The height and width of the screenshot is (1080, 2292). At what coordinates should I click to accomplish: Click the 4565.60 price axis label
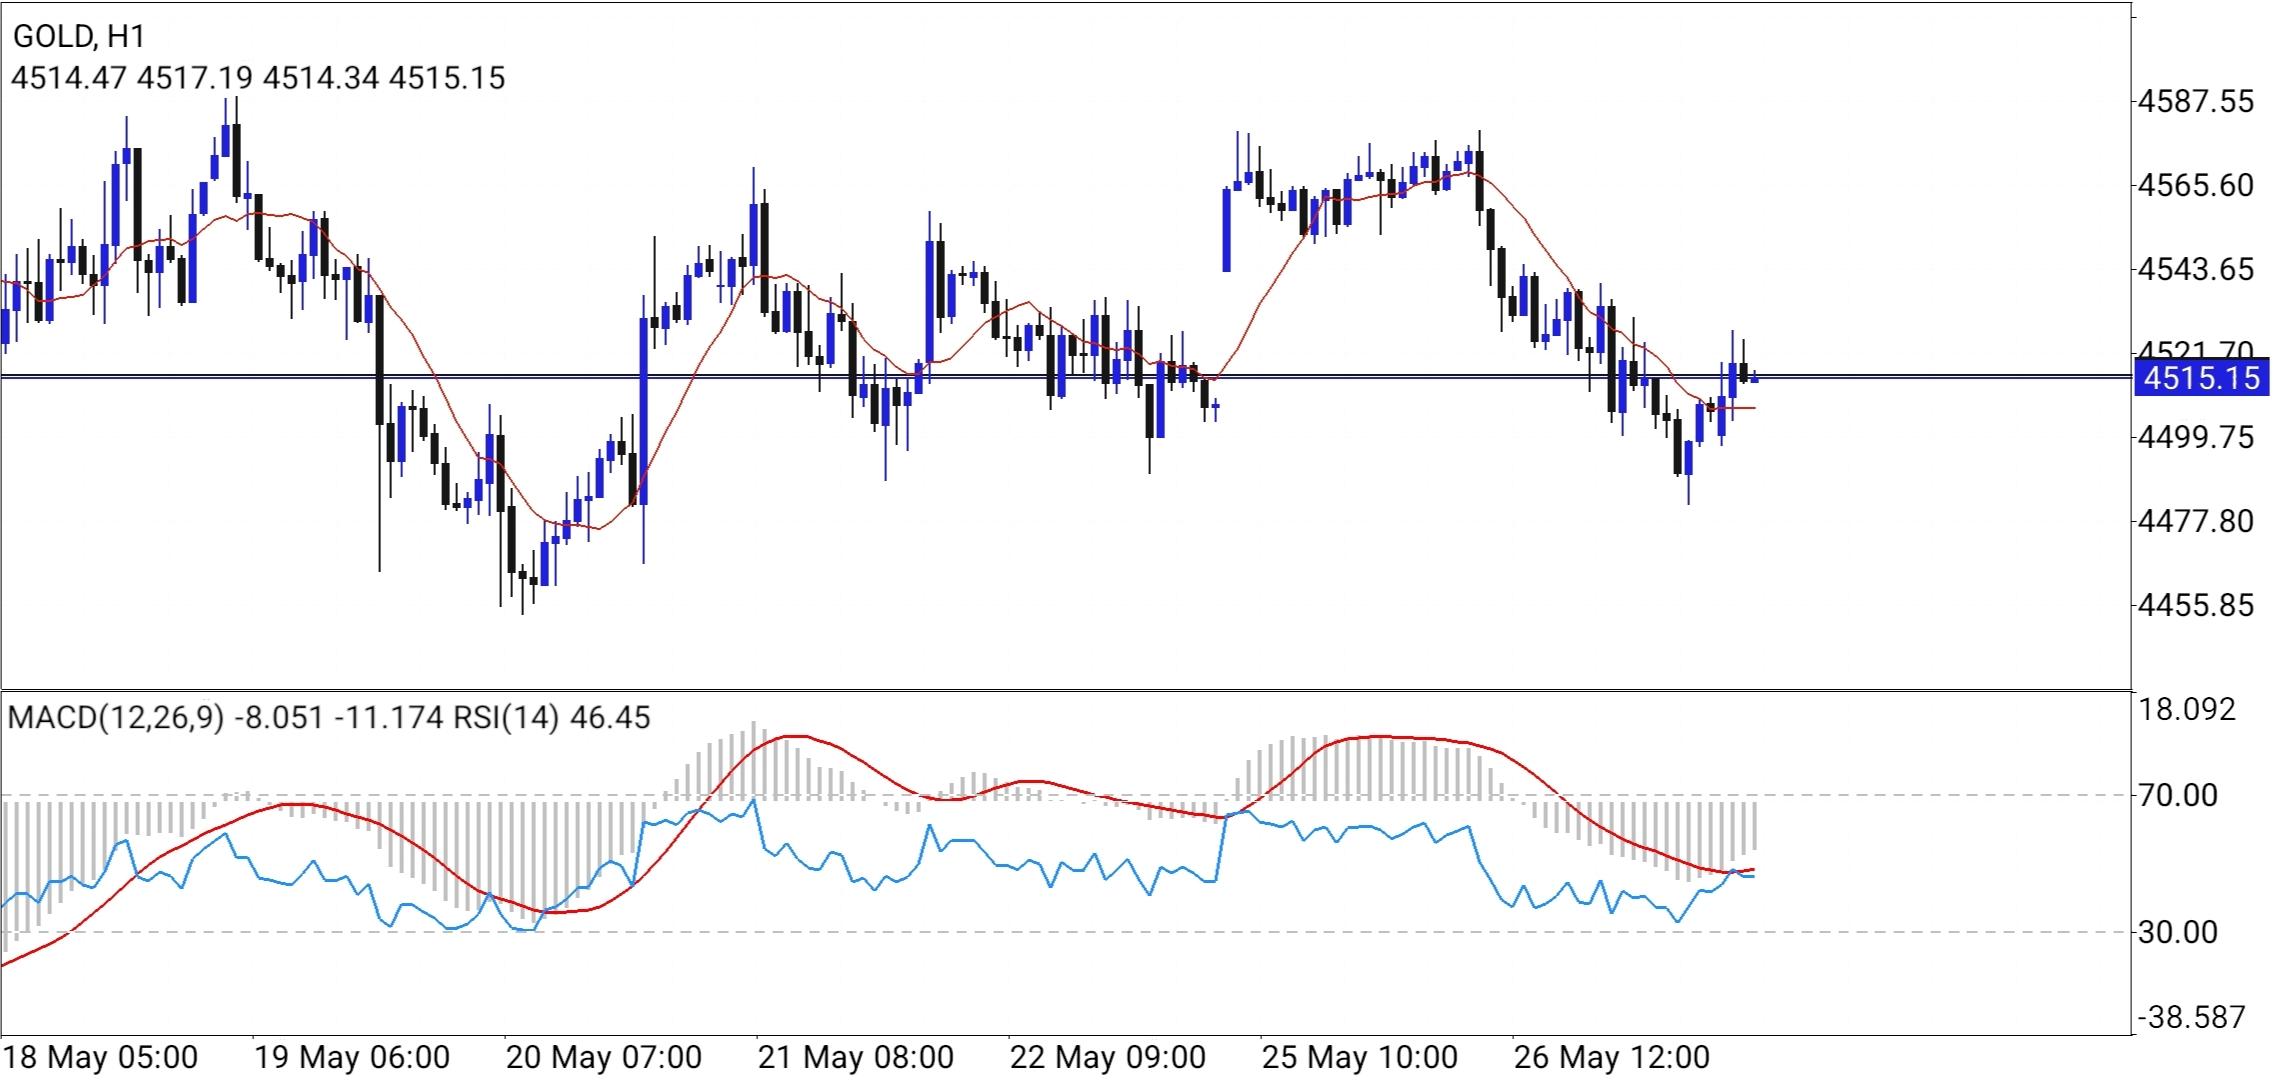pyautogui.click(x=2196, y=185)
